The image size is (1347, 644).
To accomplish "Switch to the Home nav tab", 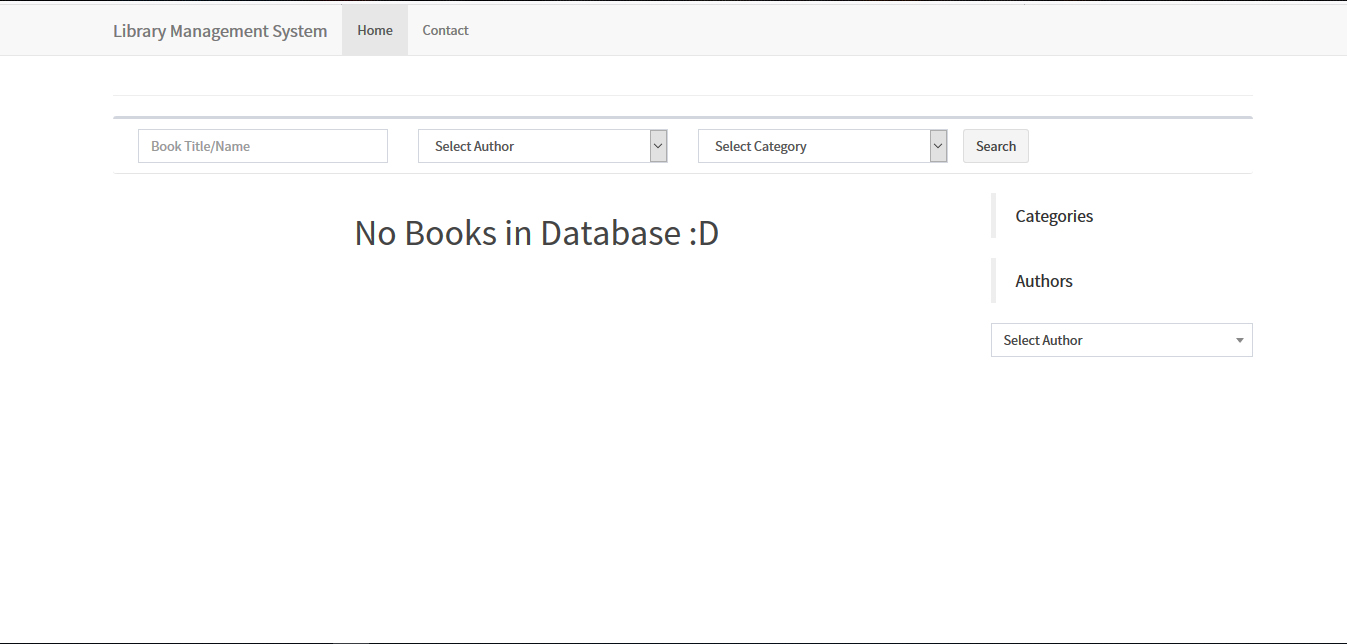I will (x=375, y=30).
